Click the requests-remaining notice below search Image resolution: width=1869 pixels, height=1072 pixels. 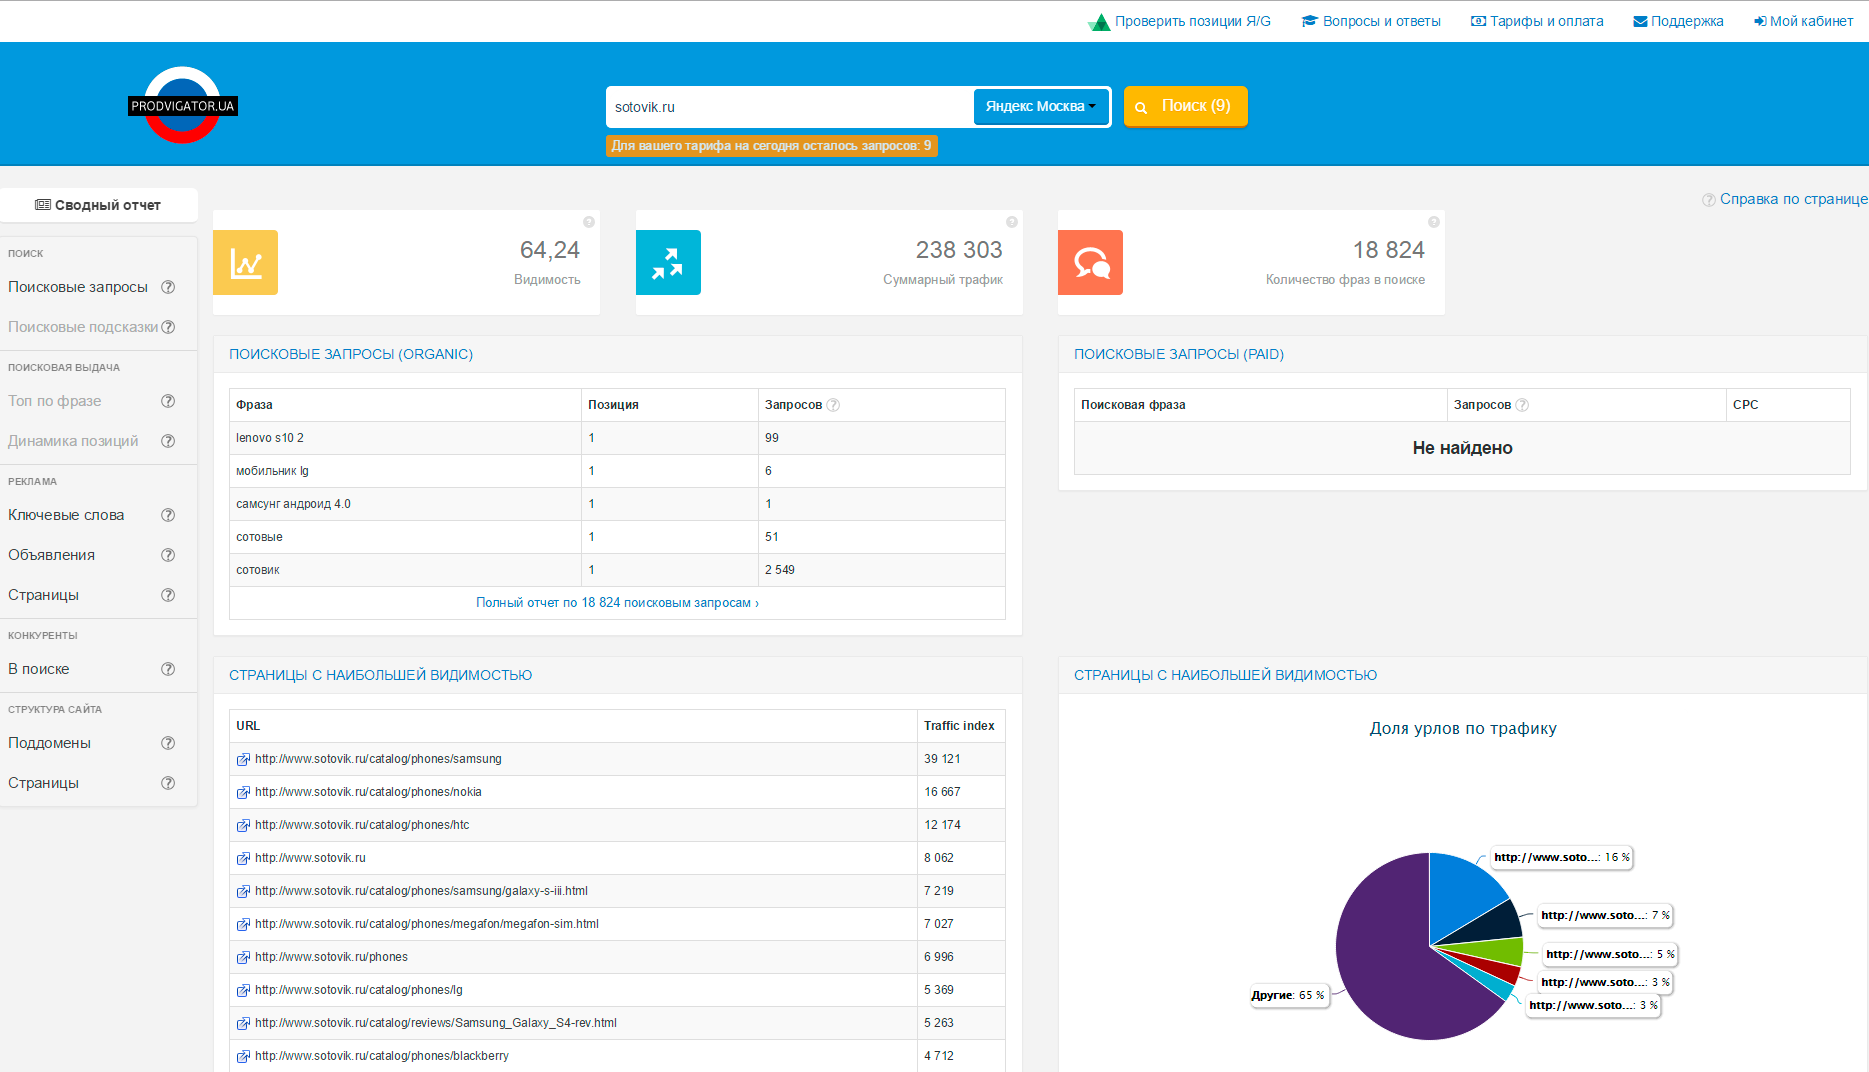click(771, 146)
